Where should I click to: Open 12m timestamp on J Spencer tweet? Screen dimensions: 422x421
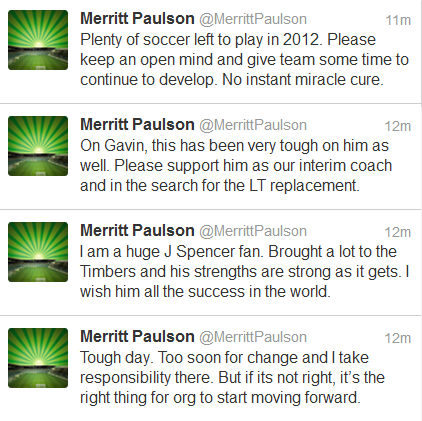pyautogui.click(x=398, y=233)
